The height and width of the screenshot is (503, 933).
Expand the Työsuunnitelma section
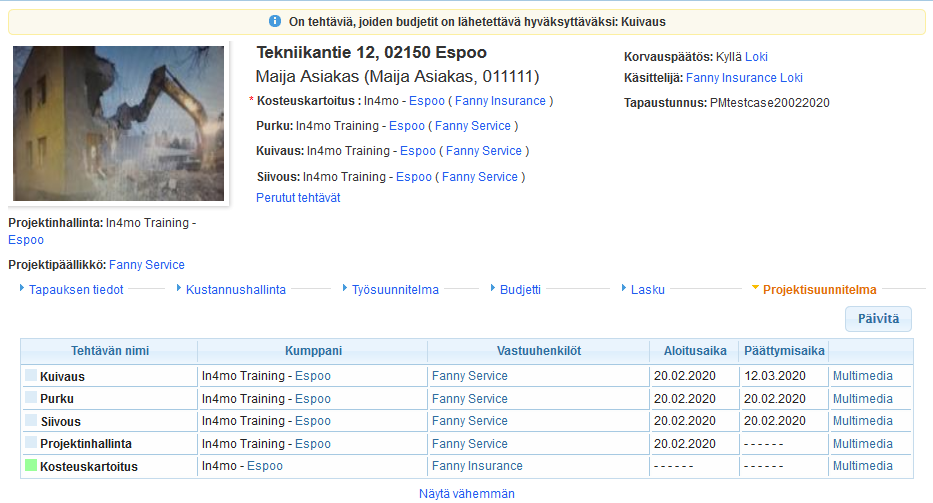point(394,290)
